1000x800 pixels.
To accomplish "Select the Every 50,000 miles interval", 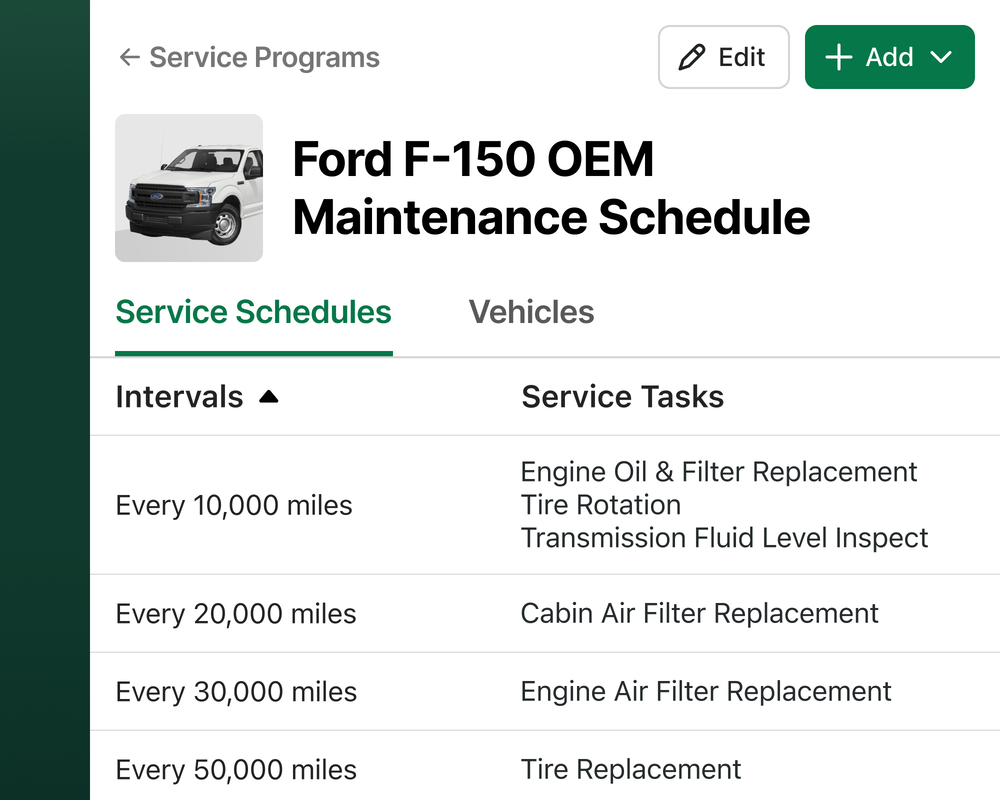I will pos(236,769).
